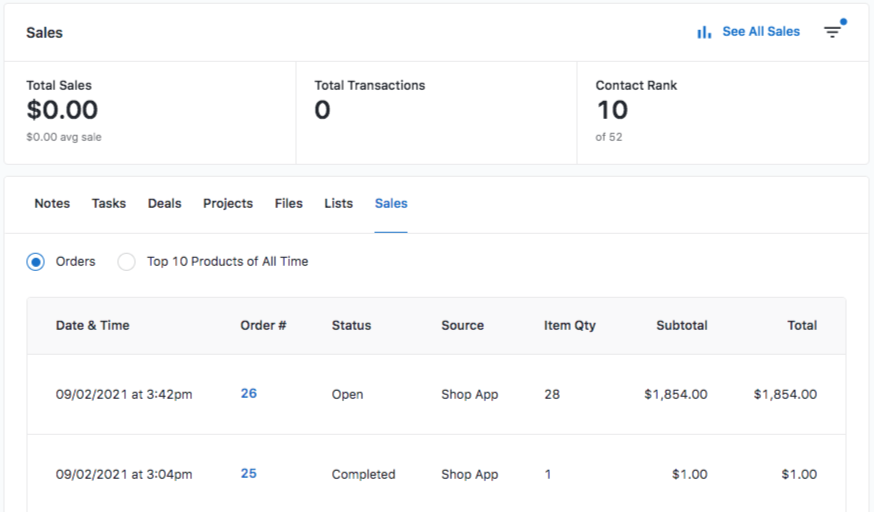
Task: Select the Sales tab
Action: pos(391,203)
